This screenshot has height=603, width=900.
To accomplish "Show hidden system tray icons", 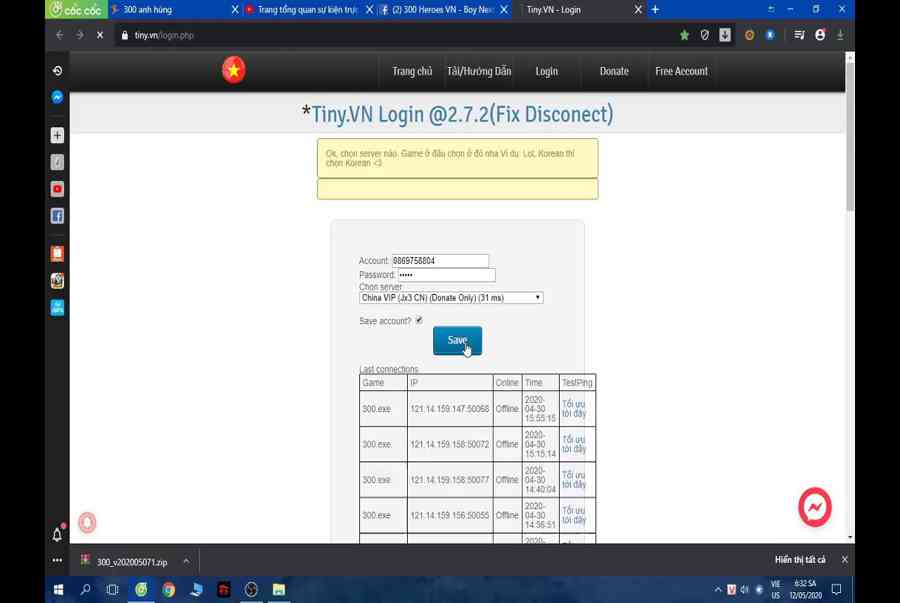I will (x=717, y=590).
